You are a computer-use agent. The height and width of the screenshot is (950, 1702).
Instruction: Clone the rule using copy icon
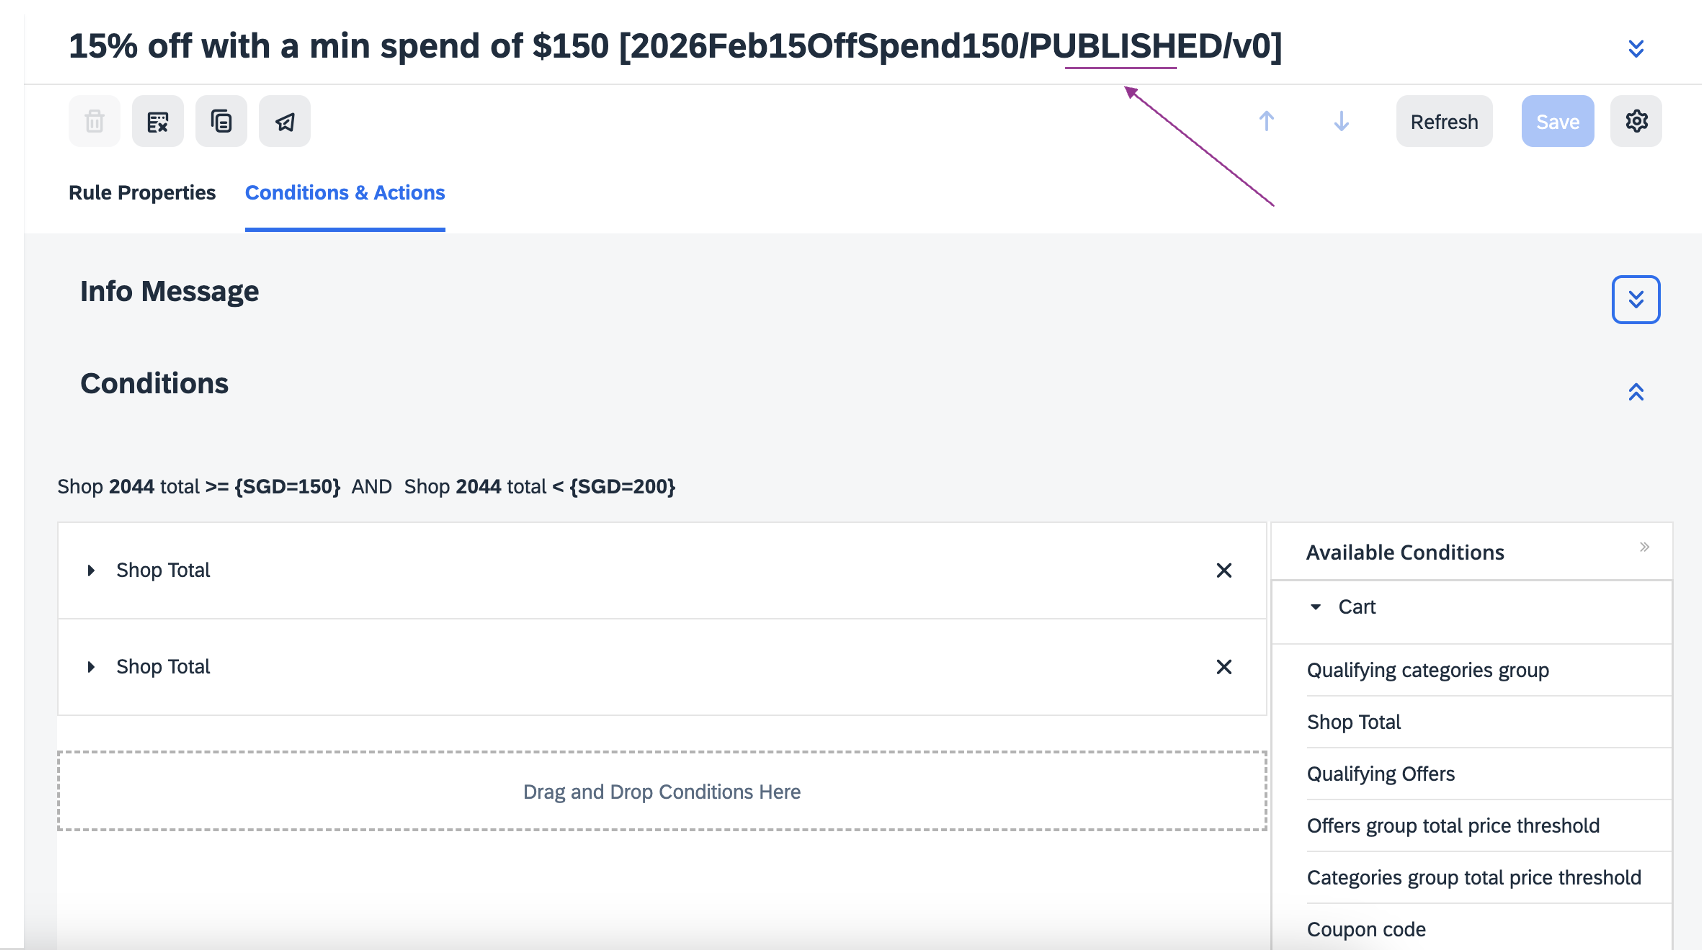(221, 122)
